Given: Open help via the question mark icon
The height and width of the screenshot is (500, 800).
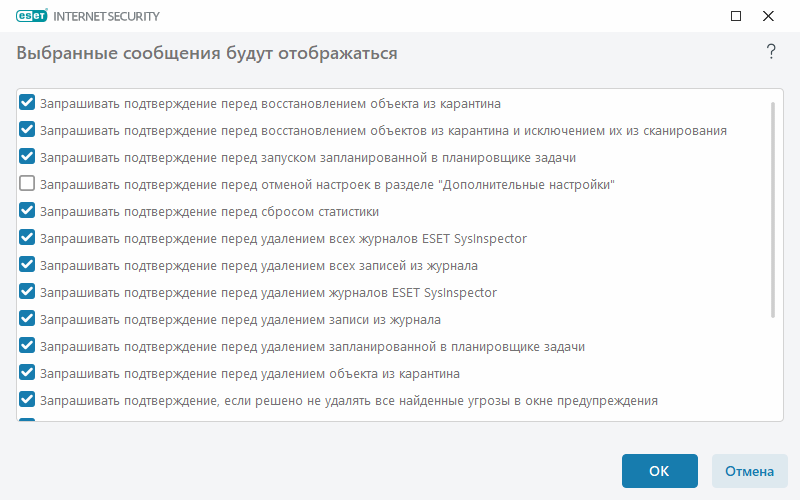Looking at the screenshot, I should (x=771, y=52).
